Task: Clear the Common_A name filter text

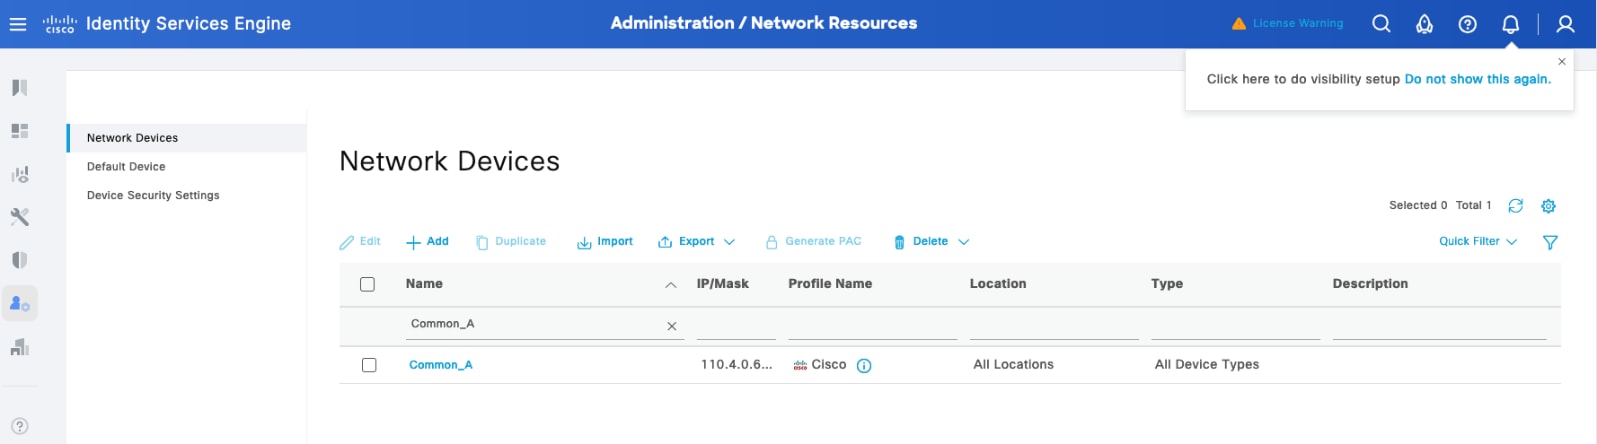Action: (672, 326)
